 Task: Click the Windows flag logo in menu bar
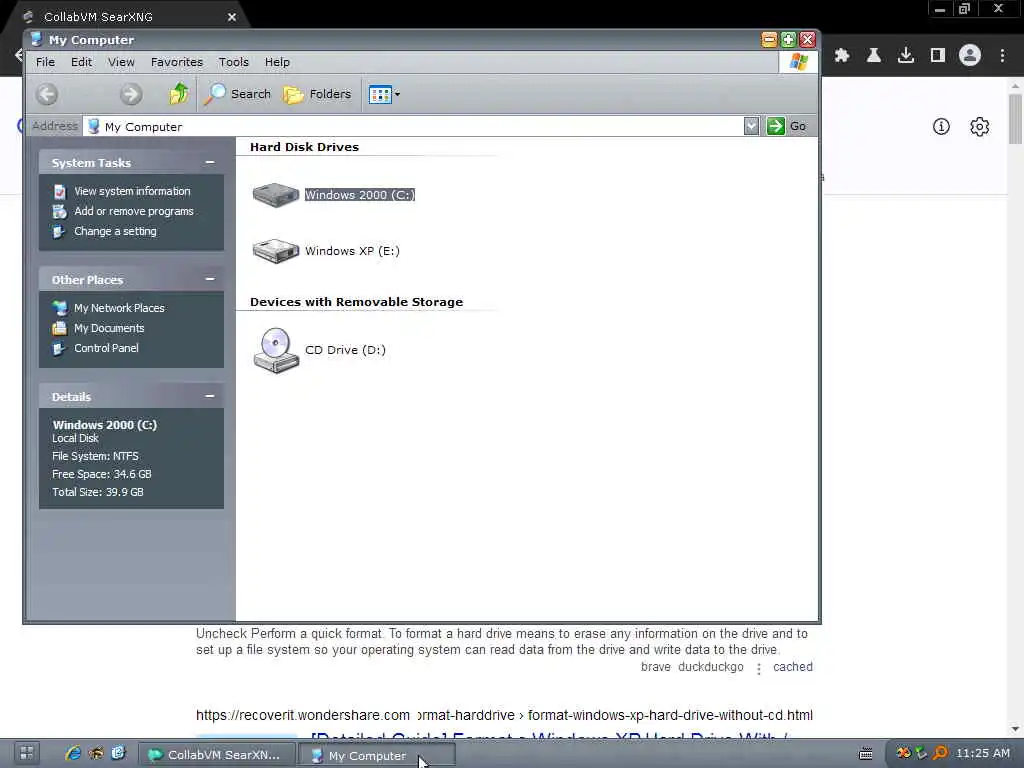798,62
